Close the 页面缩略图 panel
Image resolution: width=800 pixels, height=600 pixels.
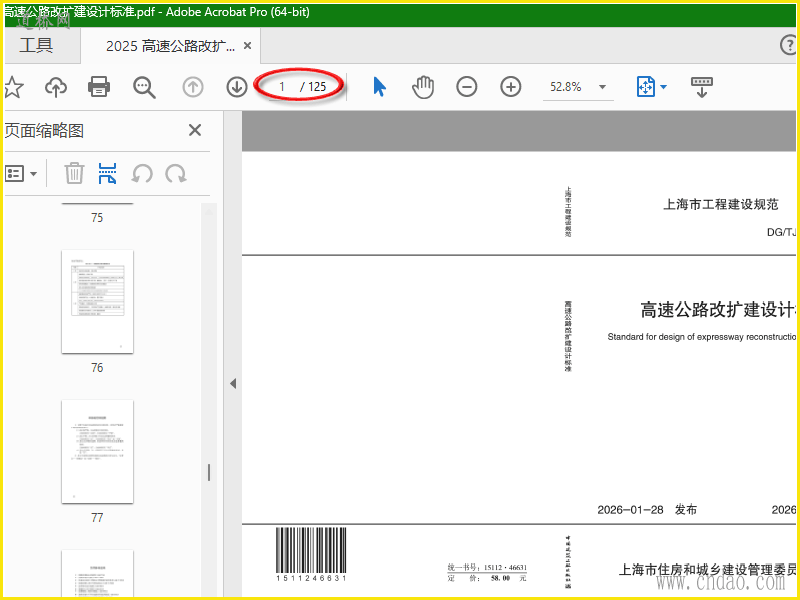[195, 130]
